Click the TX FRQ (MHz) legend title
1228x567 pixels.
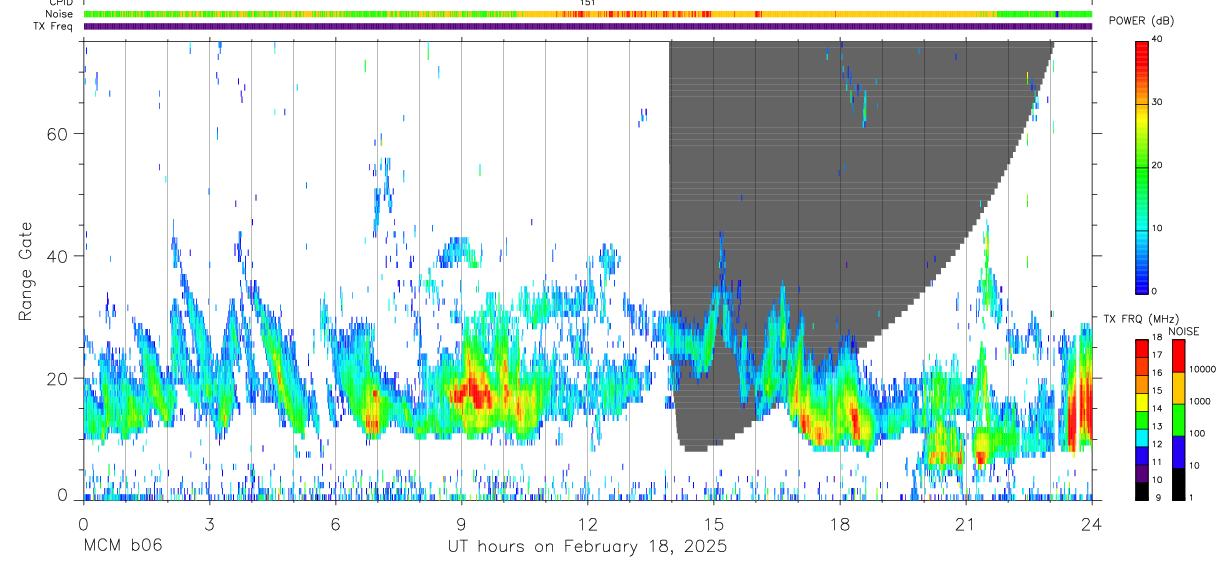1140,318
